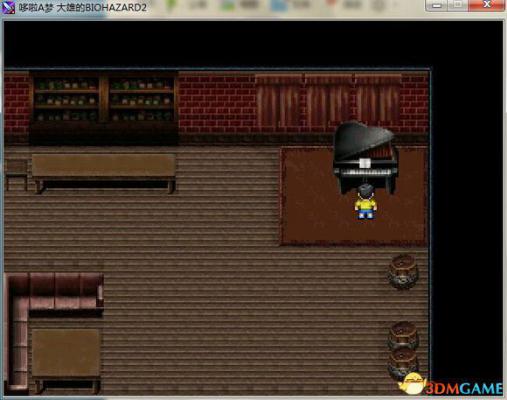Maximize the game window
This screenshot has width=507, height=400.
point(458,6)
